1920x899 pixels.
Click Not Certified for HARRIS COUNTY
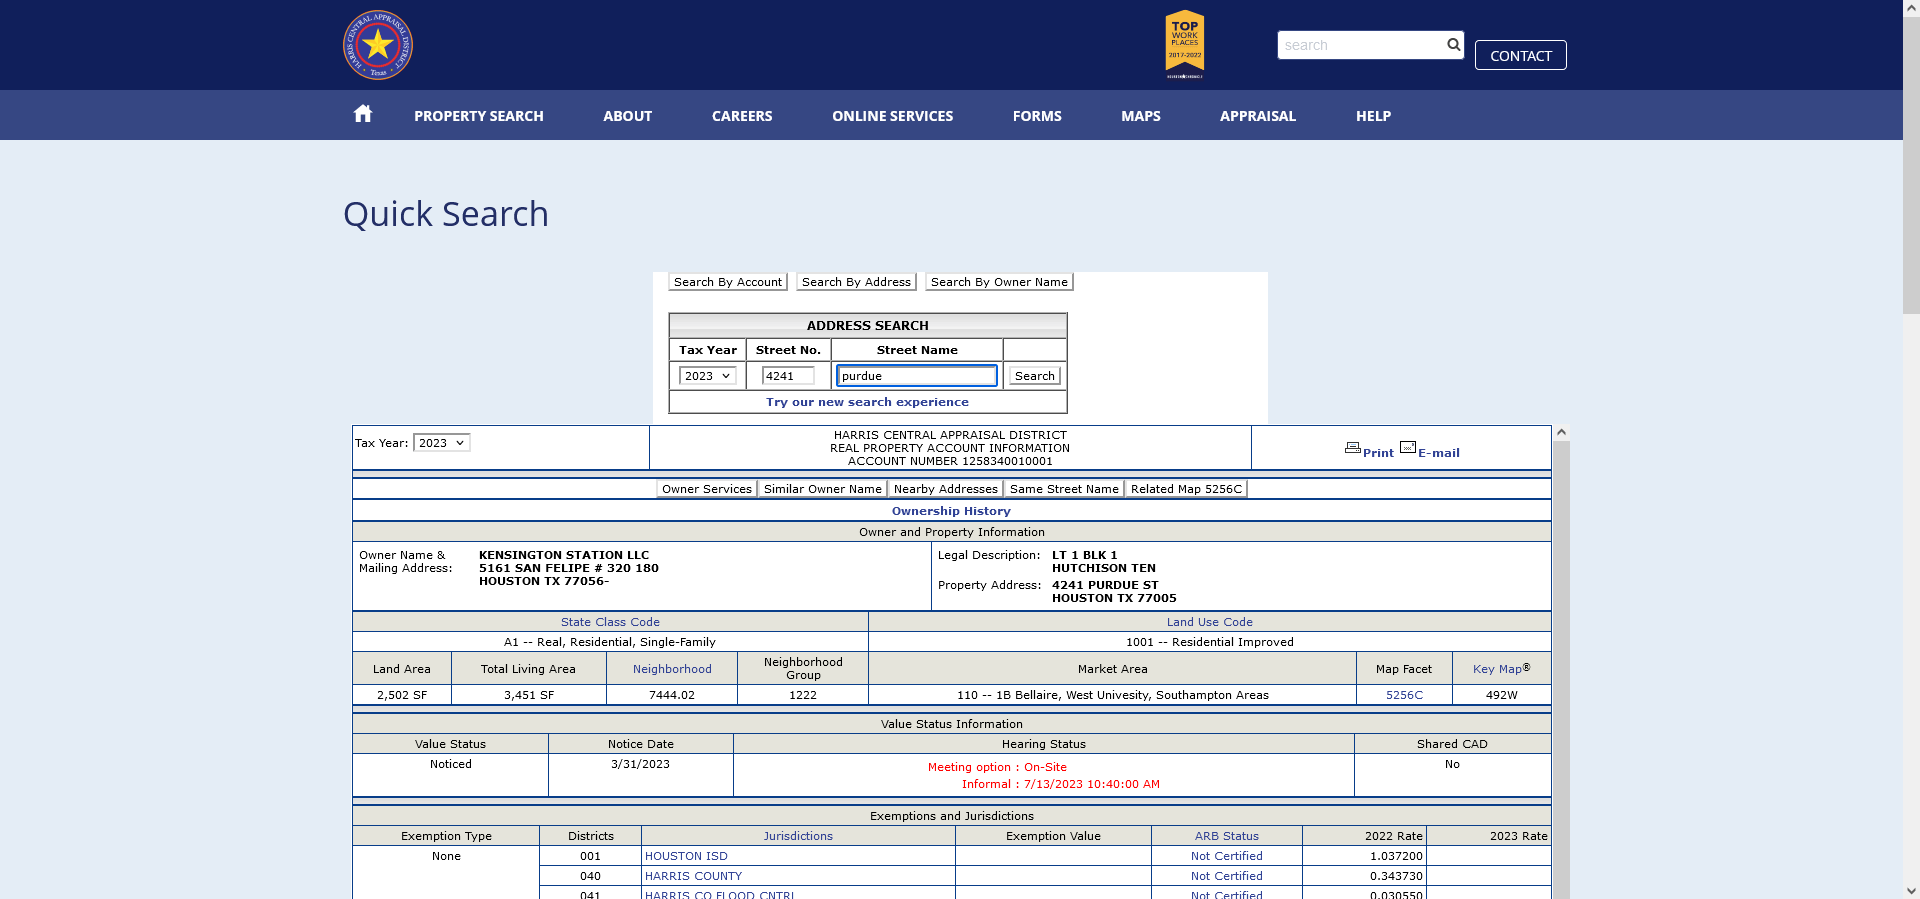(1227, 876)
